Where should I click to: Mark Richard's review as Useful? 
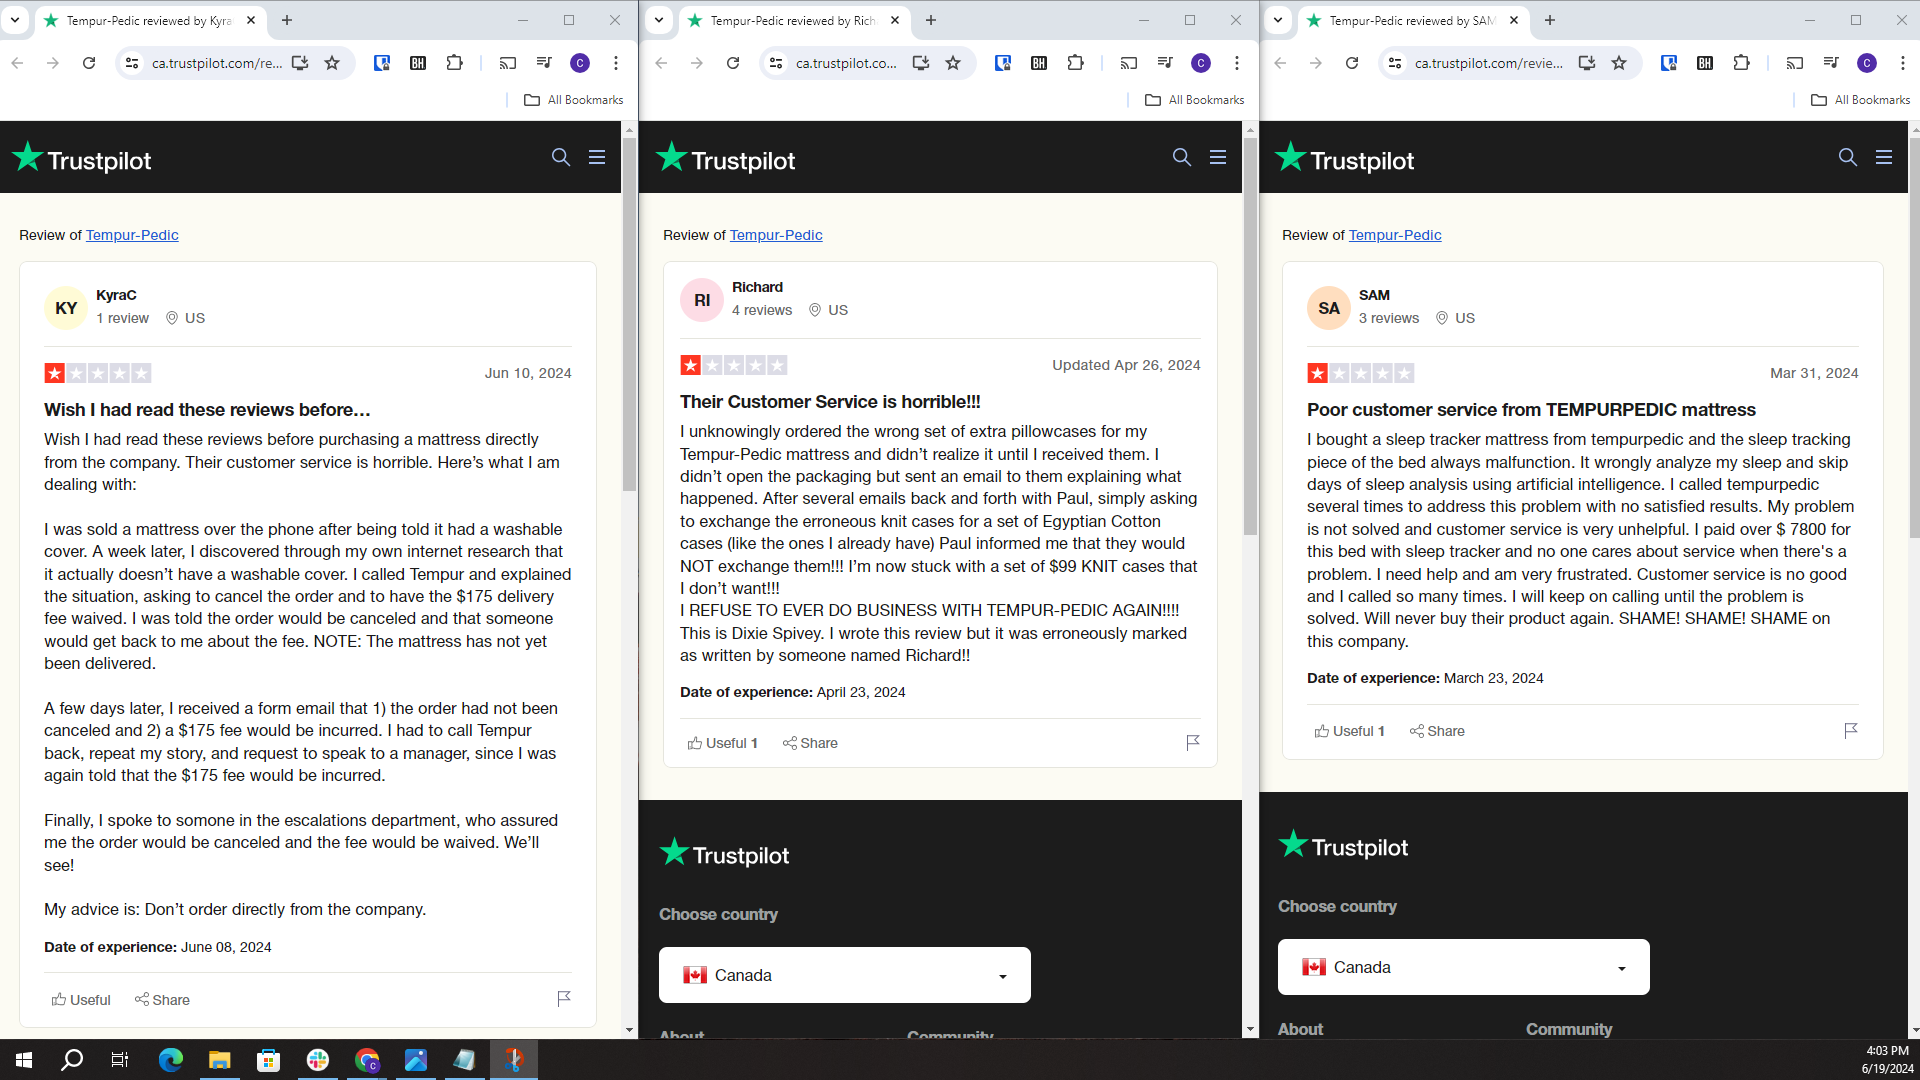click(x=723, y=743)
